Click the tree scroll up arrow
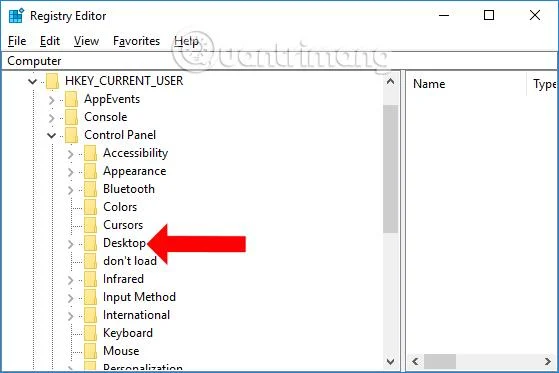Screen dimensions: 559x373 pos(390,82)
